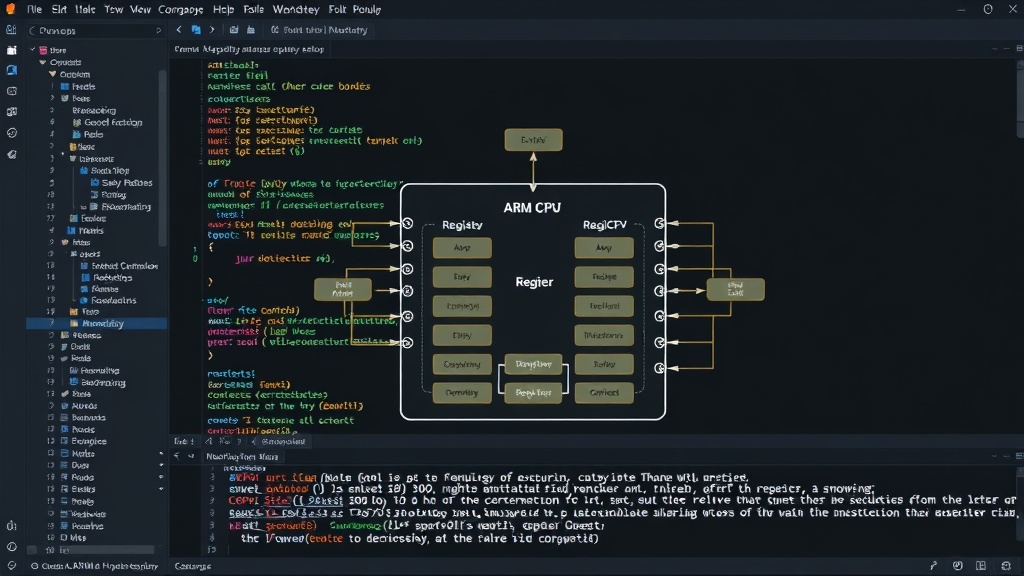The width and height of the screenshot is (1024, 576).
Task: Click the middle of three bottom-left sidebar icons
Action: (11, 547)
